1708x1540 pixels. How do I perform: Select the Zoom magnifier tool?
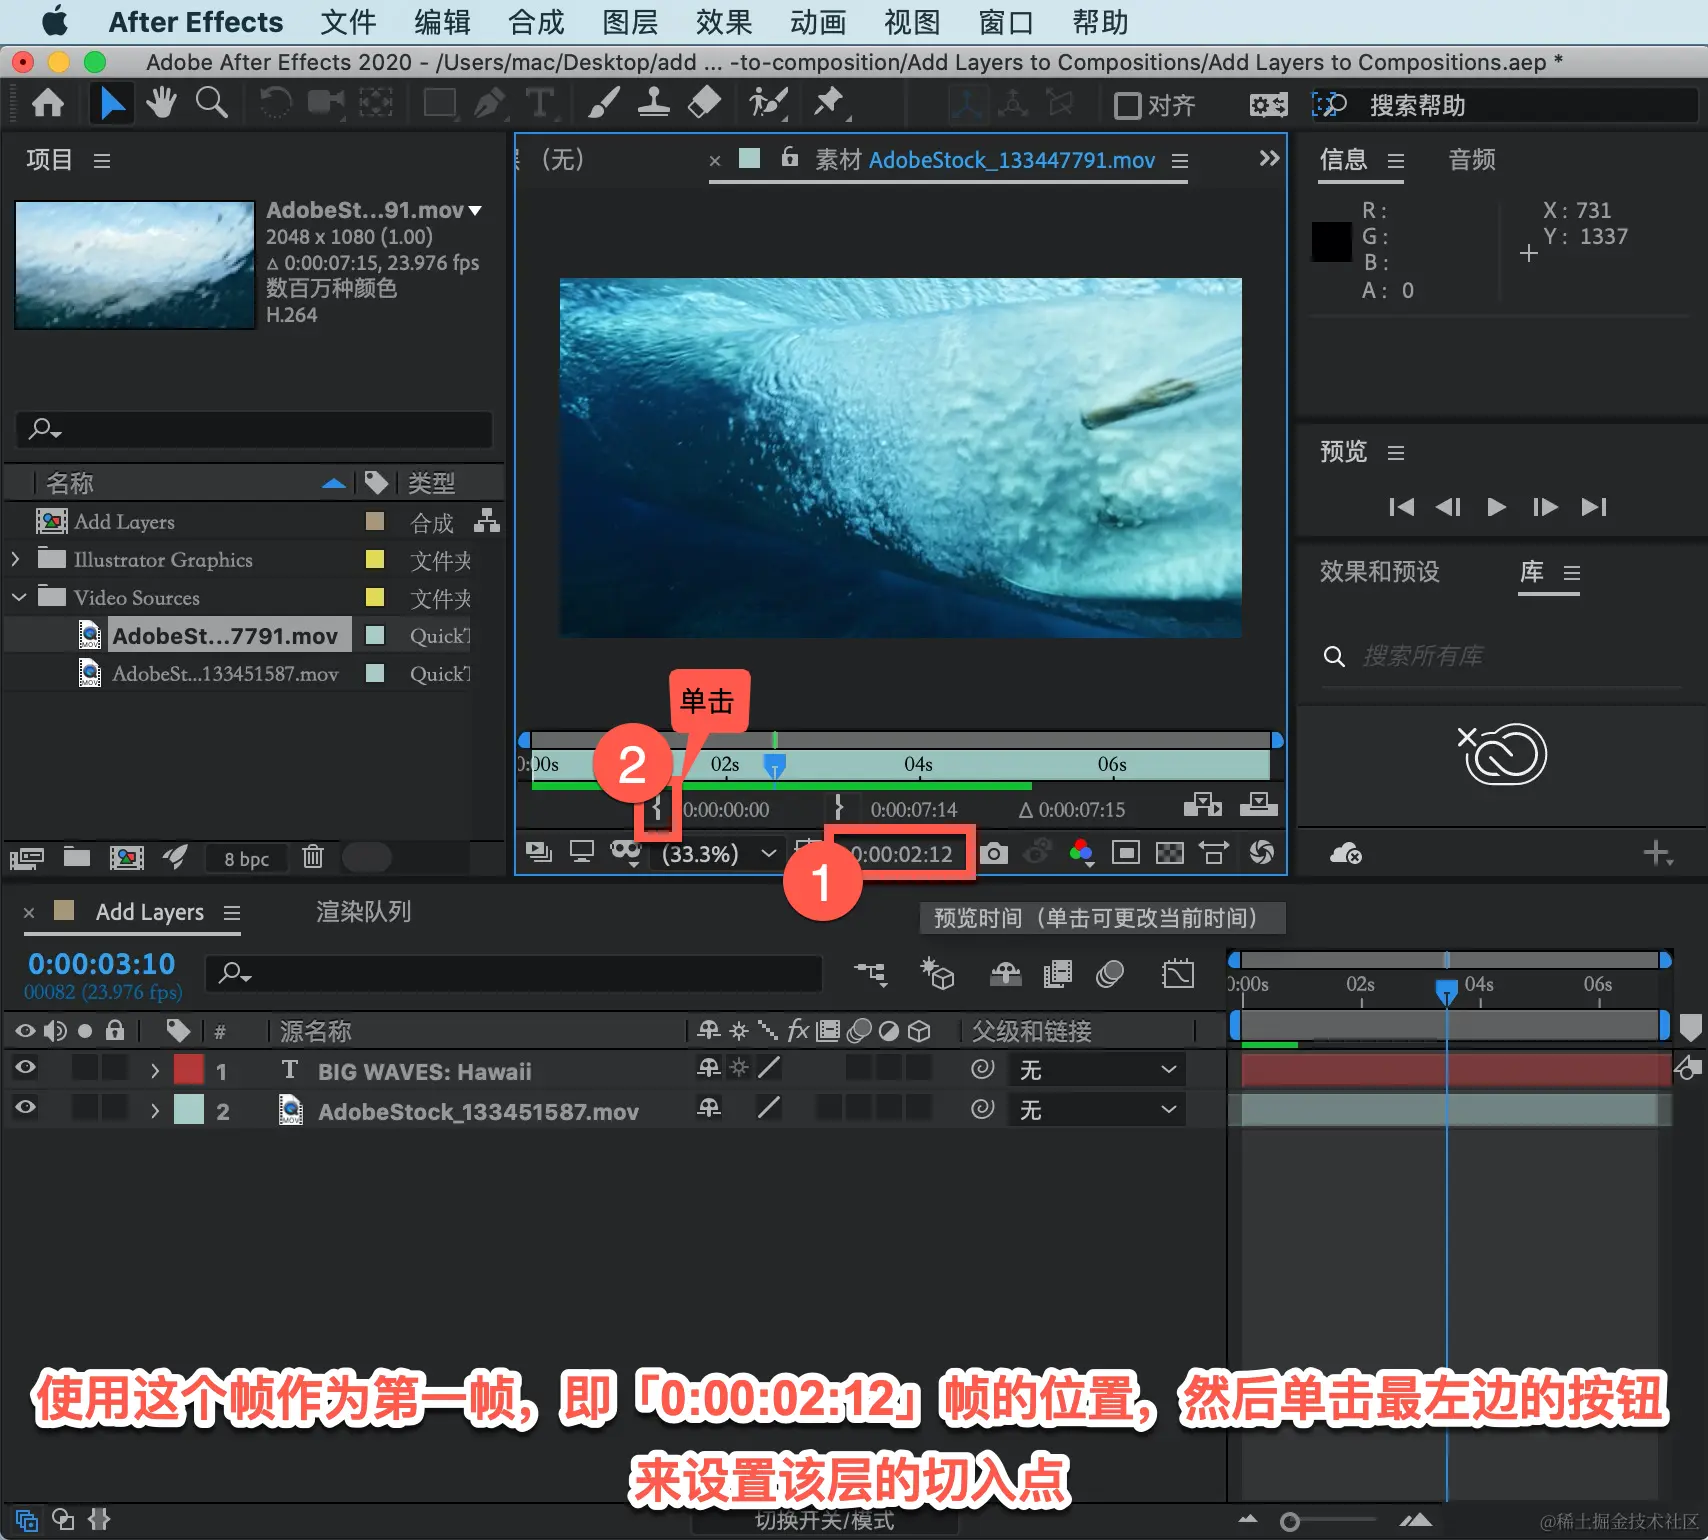pyautogui.click(x=211, y=103)
